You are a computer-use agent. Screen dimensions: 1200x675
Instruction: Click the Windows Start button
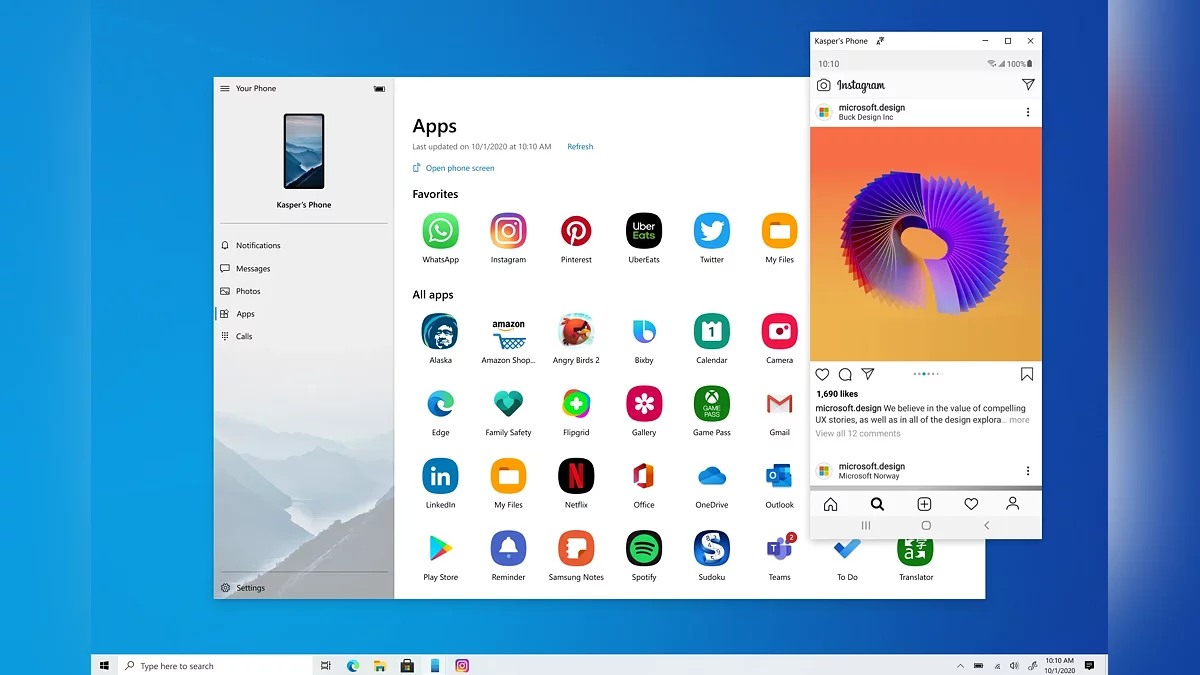point(104,665)
